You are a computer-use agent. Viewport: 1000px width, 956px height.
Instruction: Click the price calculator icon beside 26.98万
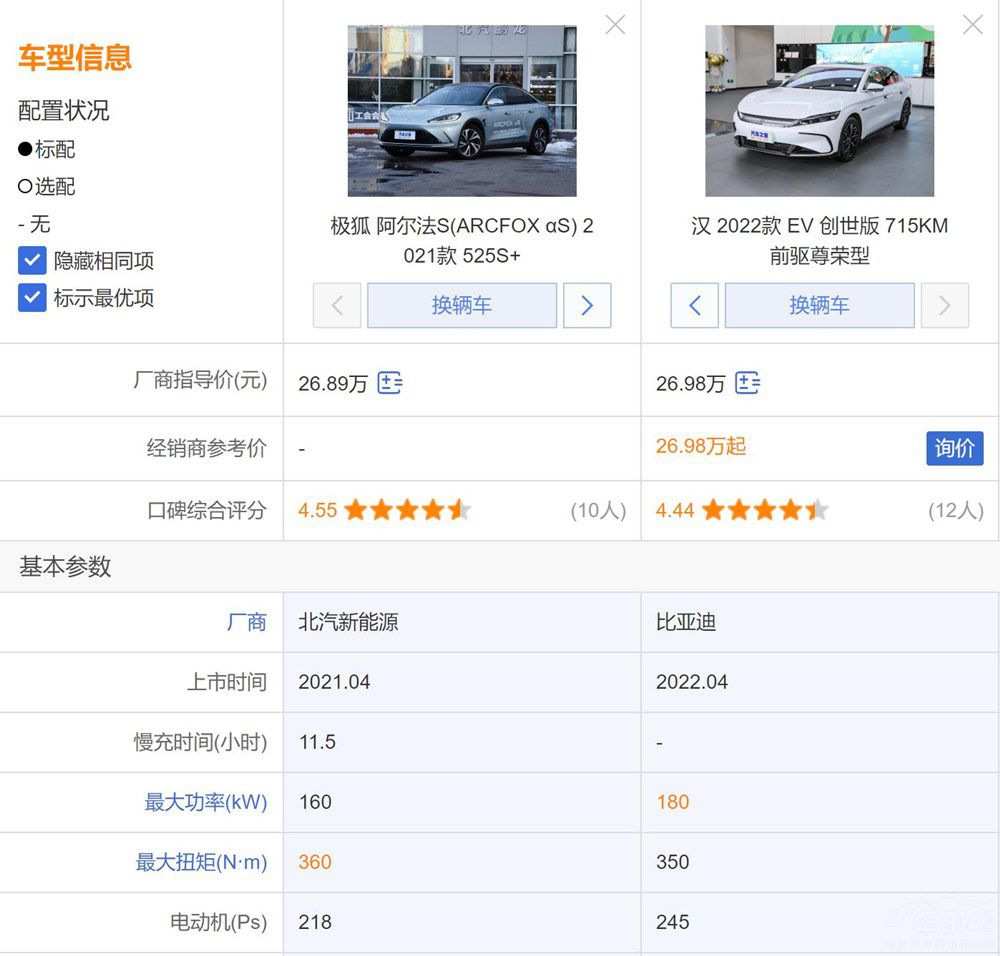coord(748,382)
